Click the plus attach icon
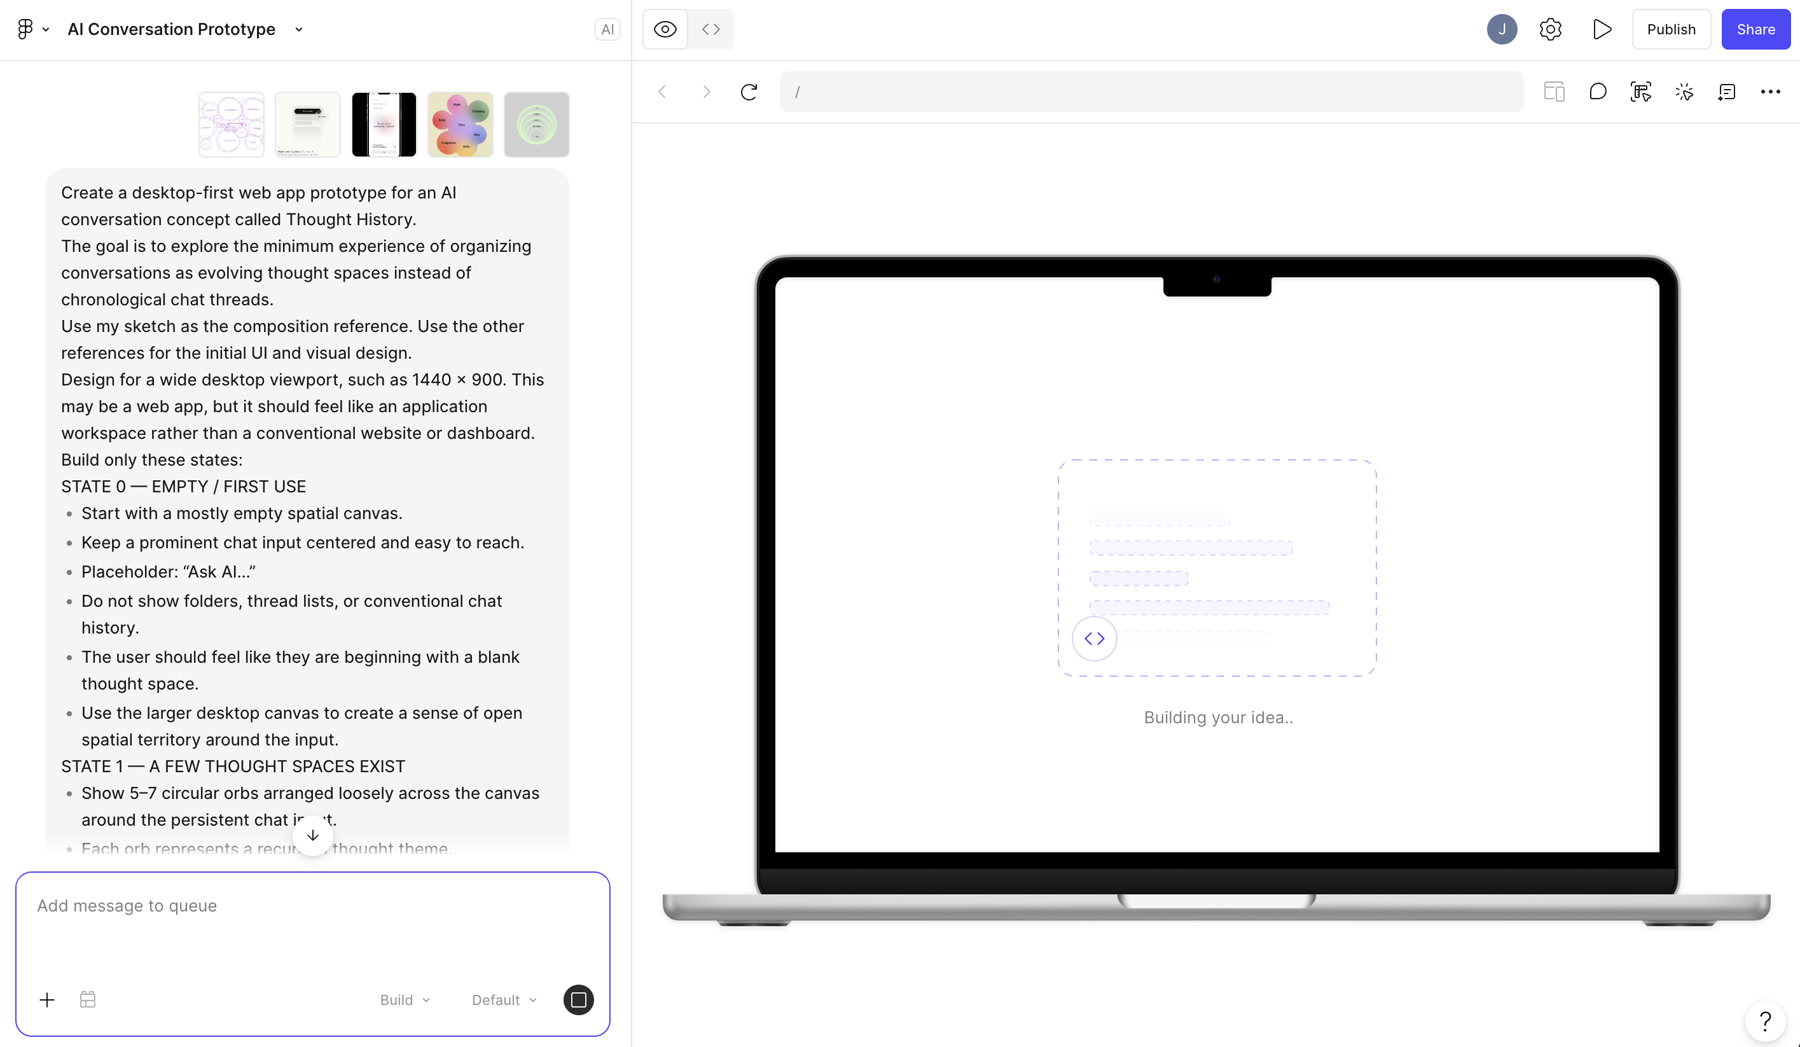 47,1000
